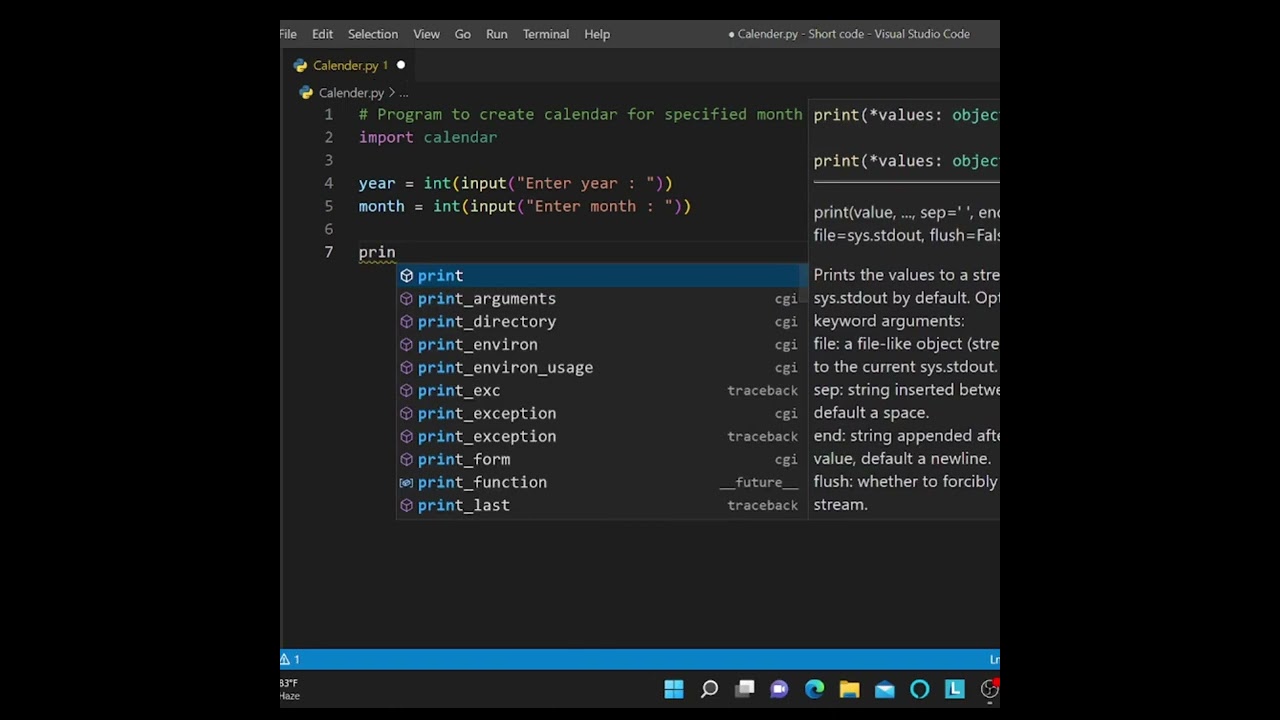Choose 'print_arguments' from suggestions

(601, 298)
